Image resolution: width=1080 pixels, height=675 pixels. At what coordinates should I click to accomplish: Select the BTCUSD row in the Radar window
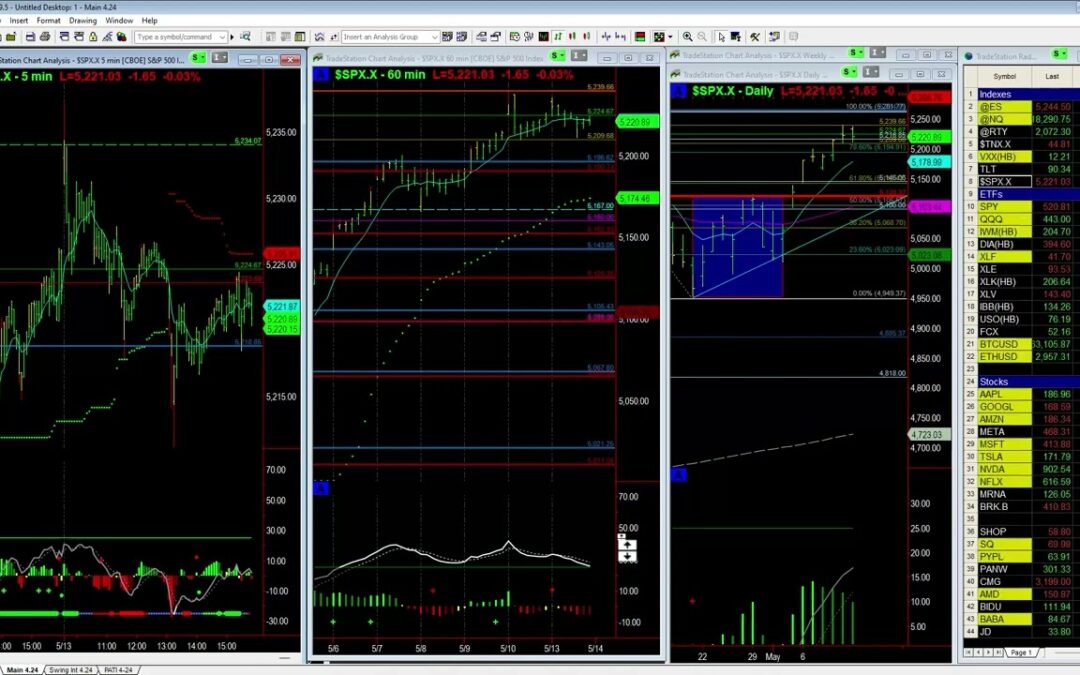coord(1022,344)
